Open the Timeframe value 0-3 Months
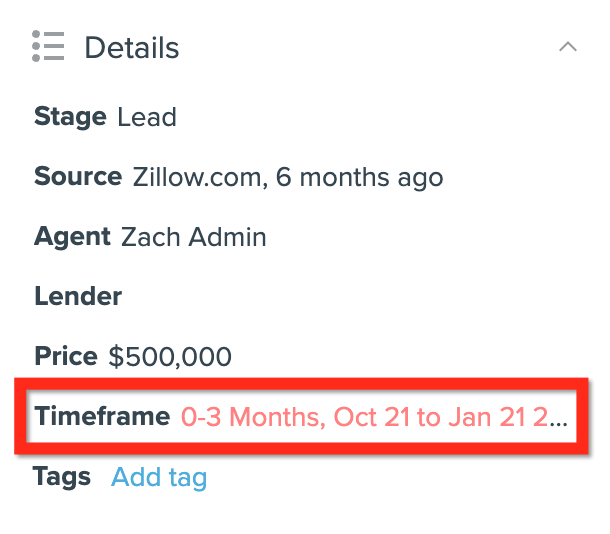 click(x=253, y=417)
